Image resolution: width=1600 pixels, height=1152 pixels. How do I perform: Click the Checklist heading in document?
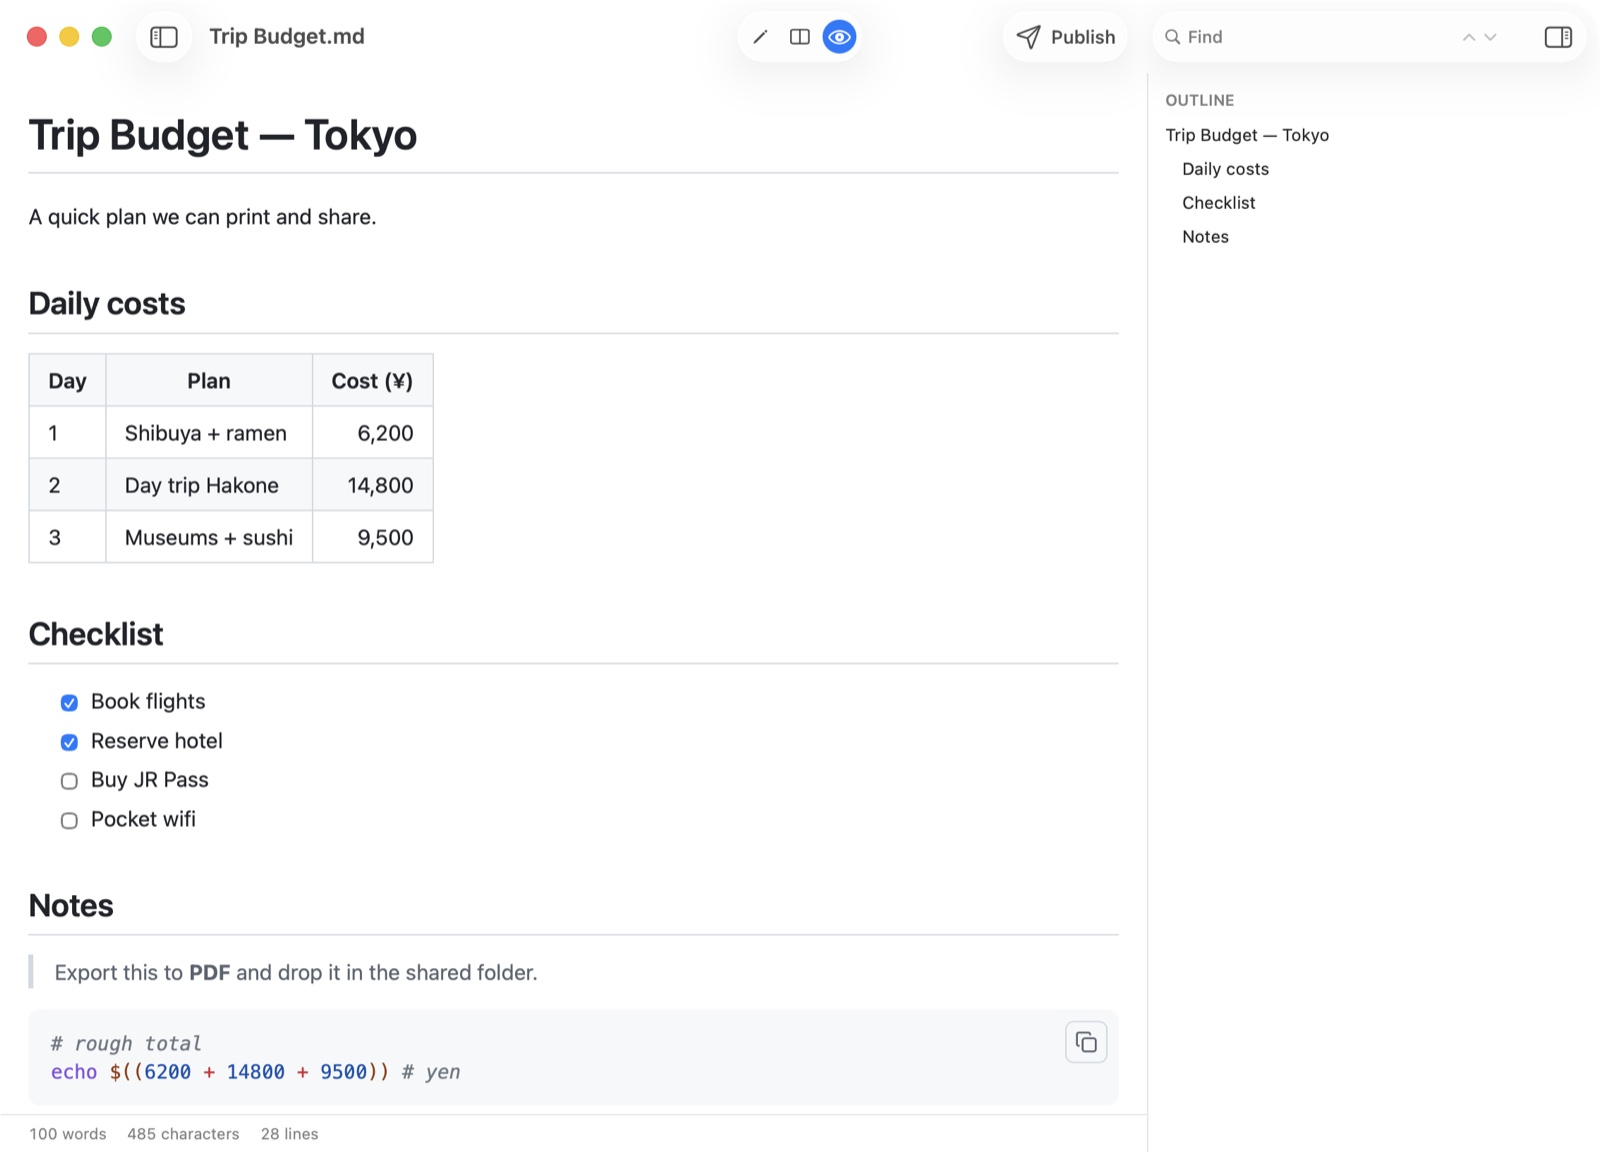point(96,634)
